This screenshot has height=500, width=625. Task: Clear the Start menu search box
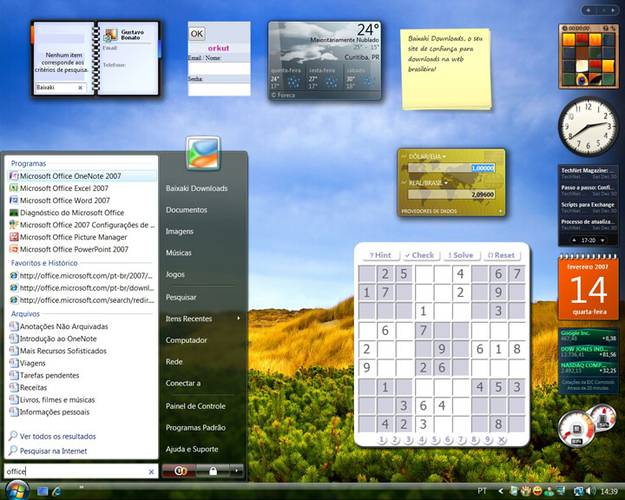click(x=151, y=472)
